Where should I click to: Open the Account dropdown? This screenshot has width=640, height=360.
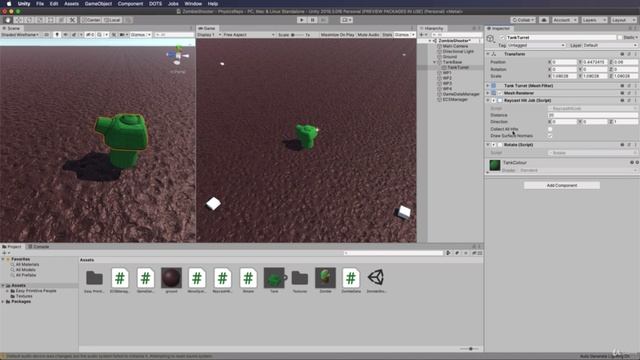(565, 20)
